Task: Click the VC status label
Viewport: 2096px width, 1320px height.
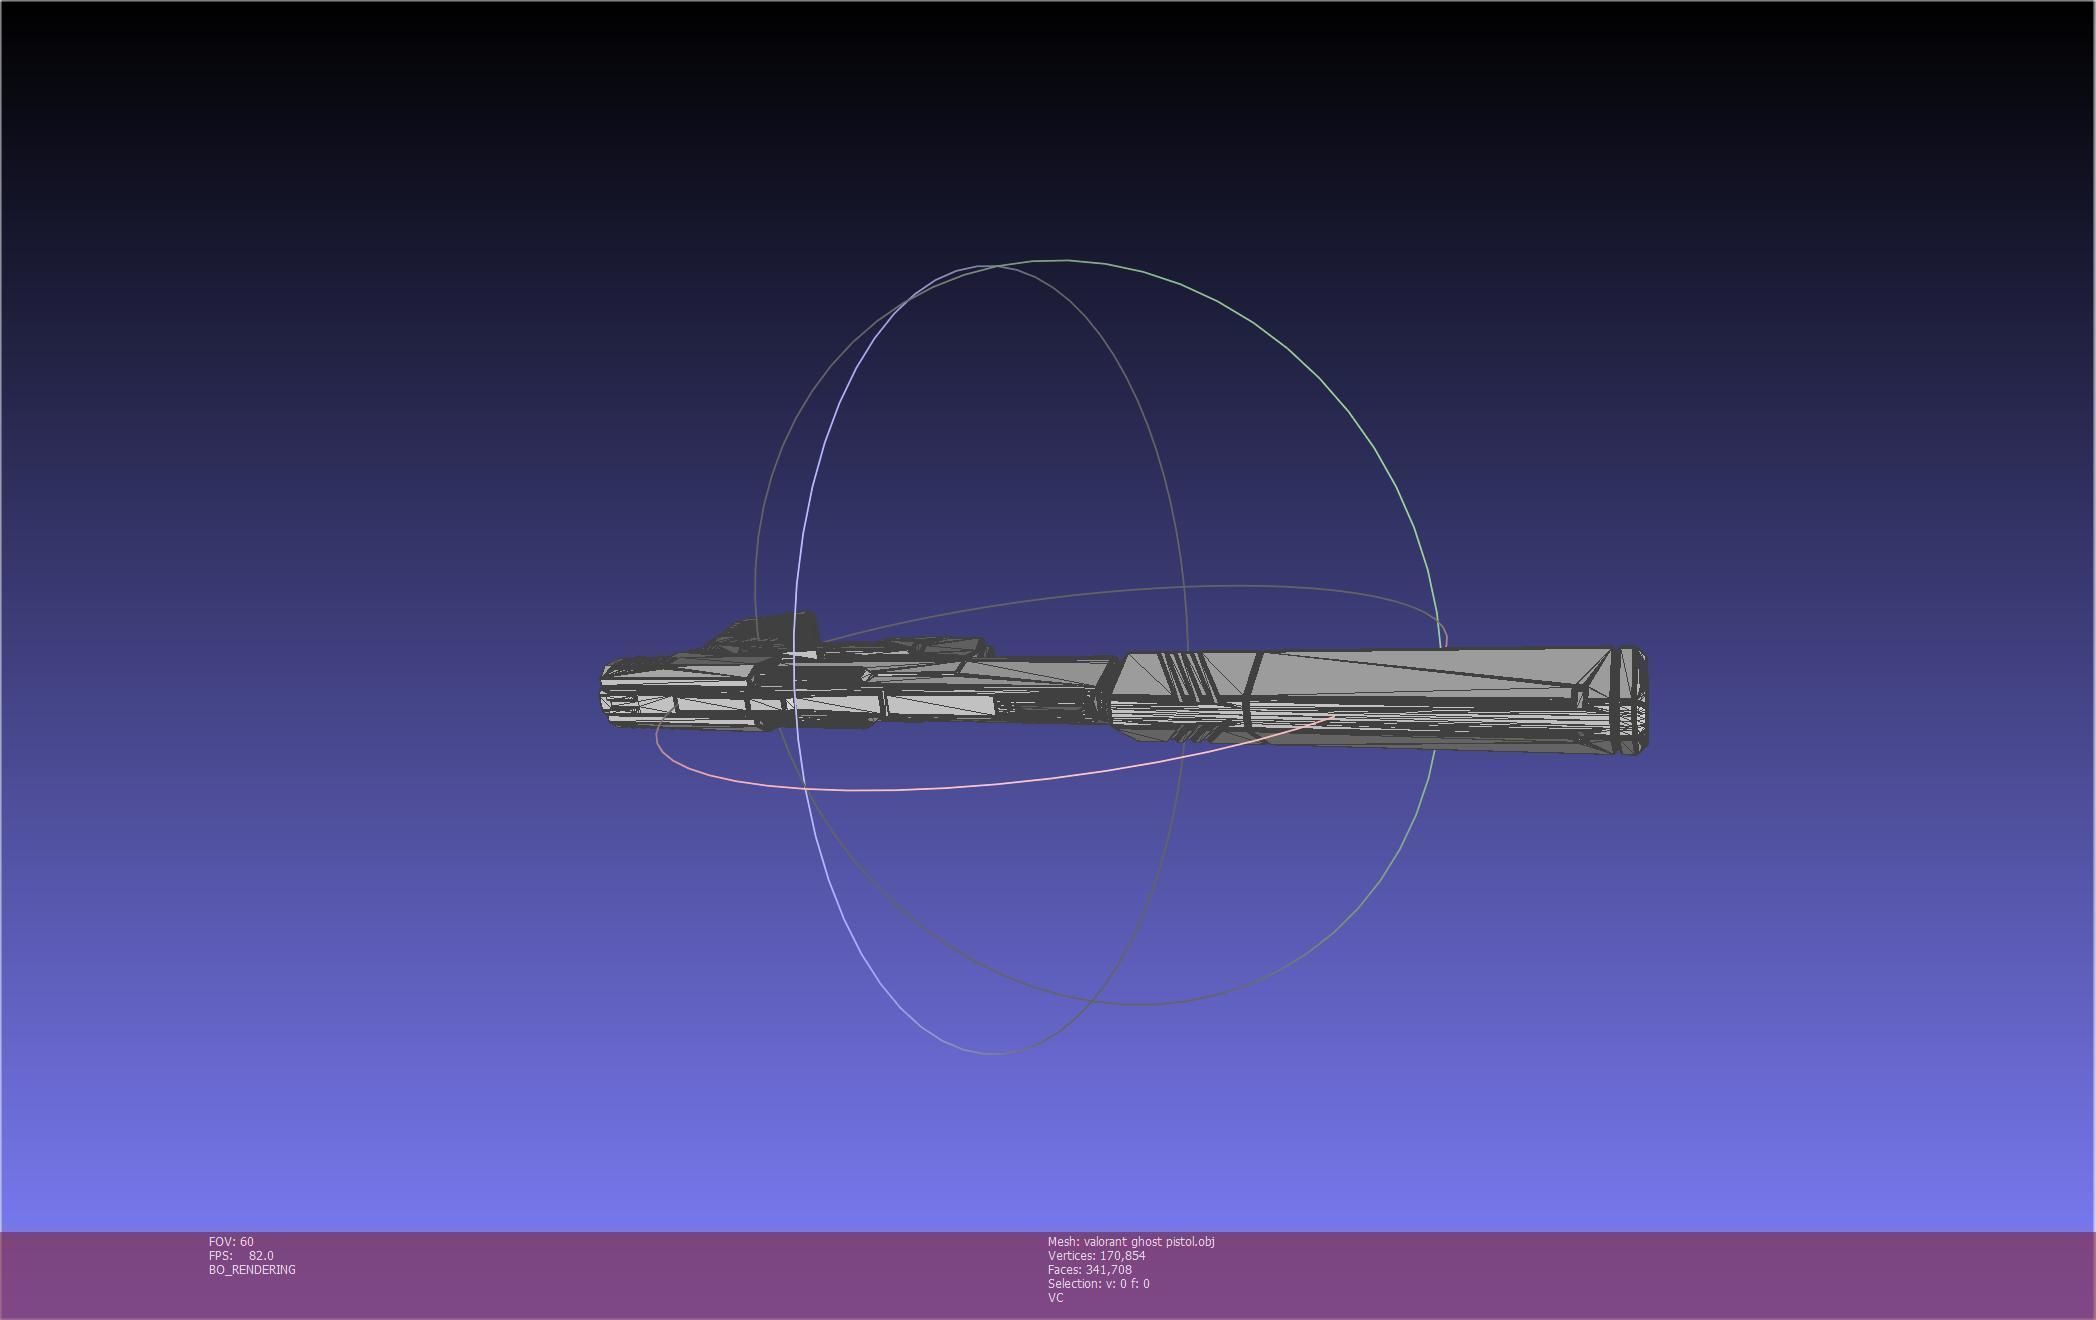Action: pos(1056,1298)
